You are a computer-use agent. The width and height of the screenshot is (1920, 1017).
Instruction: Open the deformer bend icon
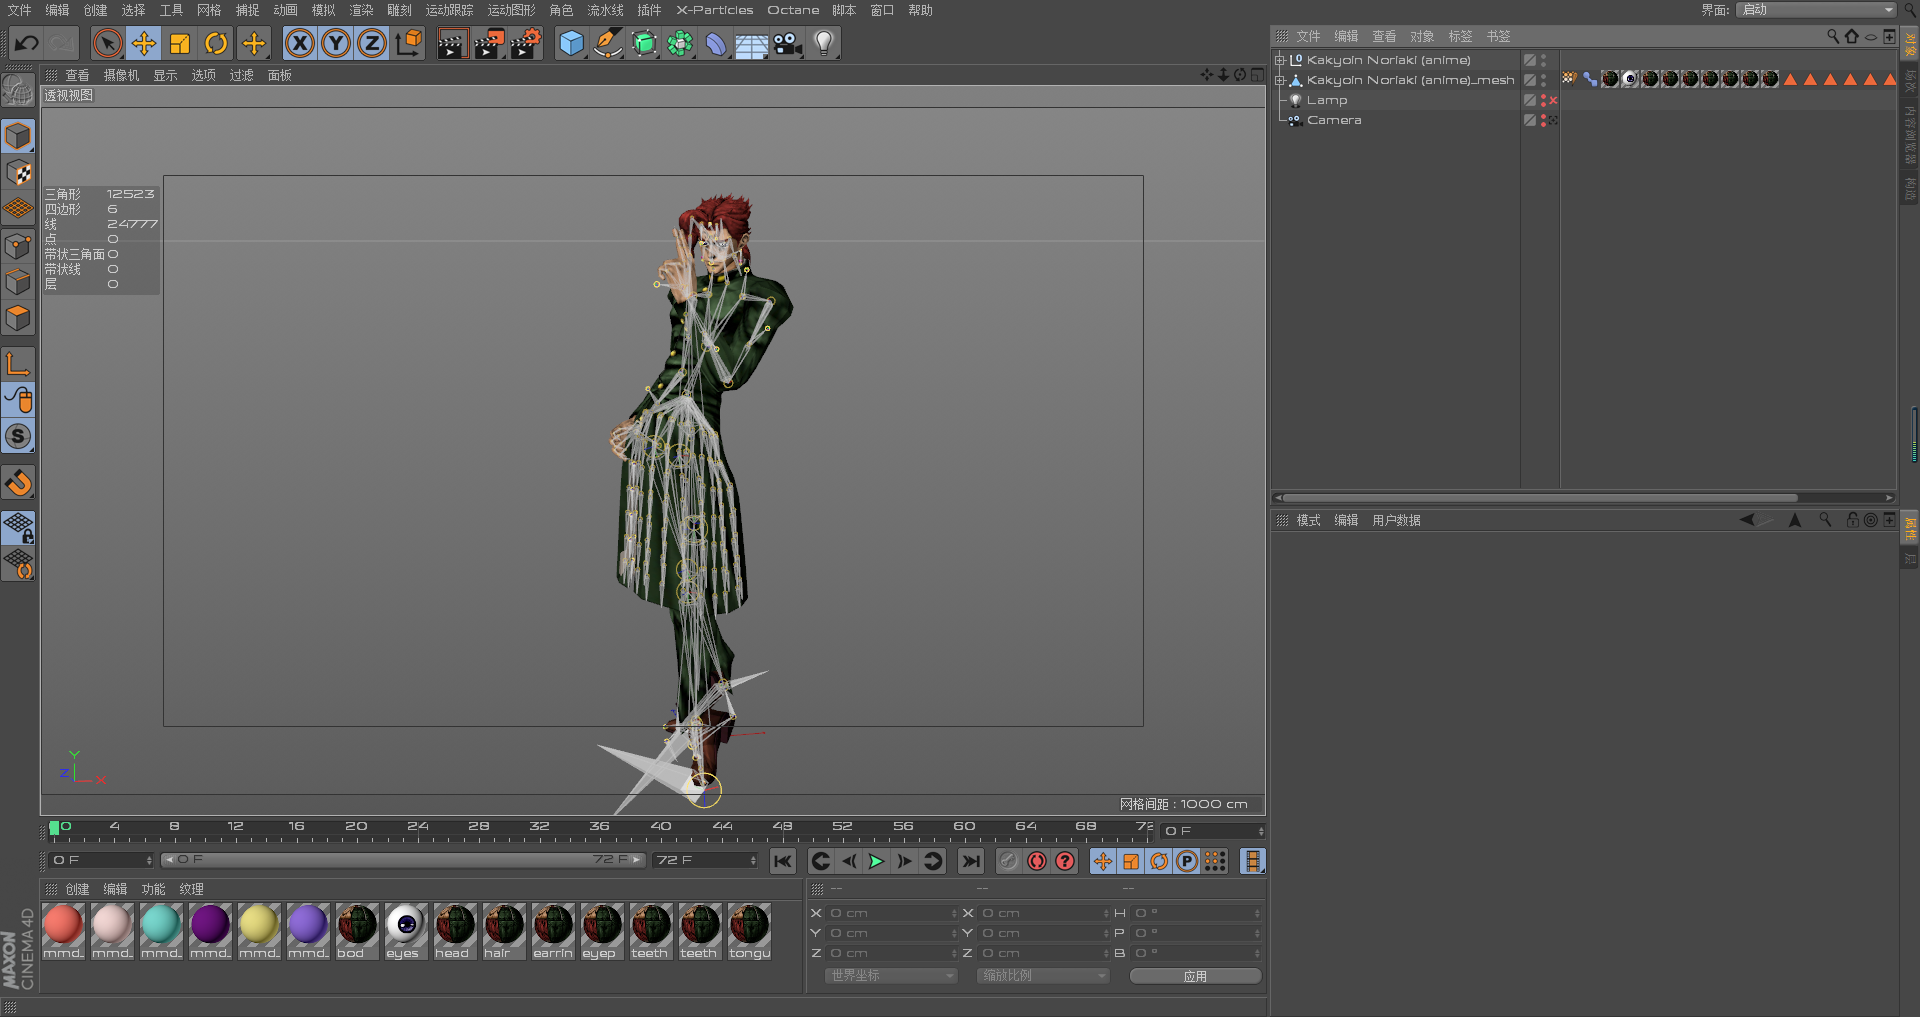(x=716, y=43)
